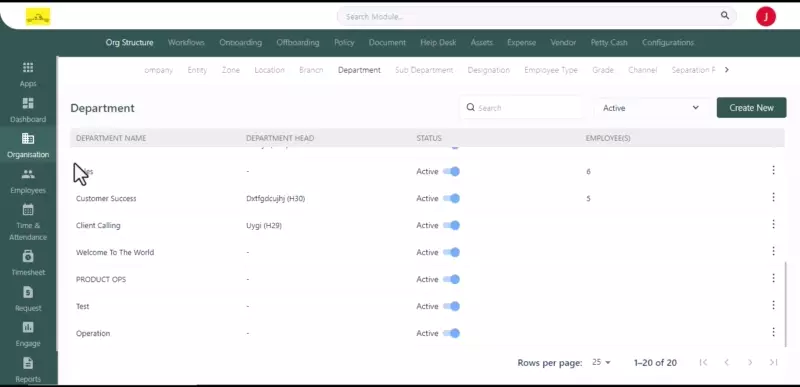Open Rows per page dropdown
The height and width of the screenshot is (387, 800).
pos(601,363)
